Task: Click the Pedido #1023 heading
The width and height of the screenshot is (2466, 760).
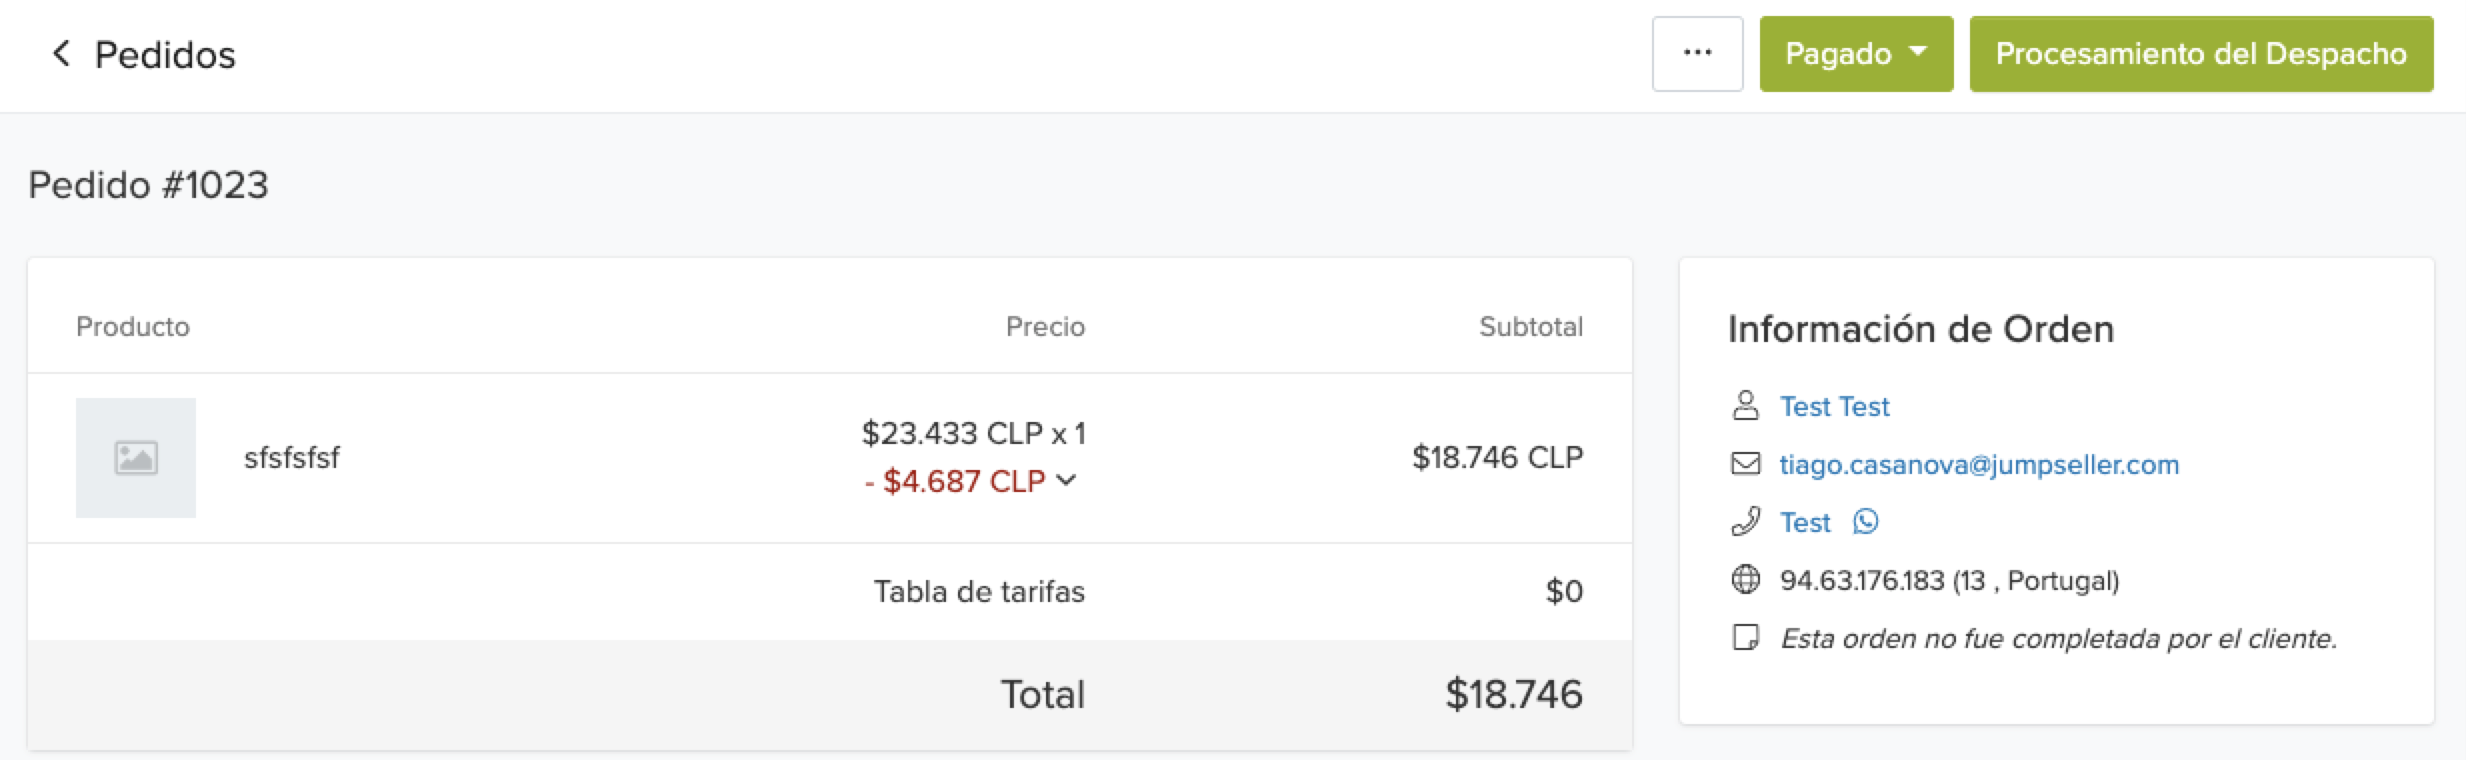Action: click(148, 185)
